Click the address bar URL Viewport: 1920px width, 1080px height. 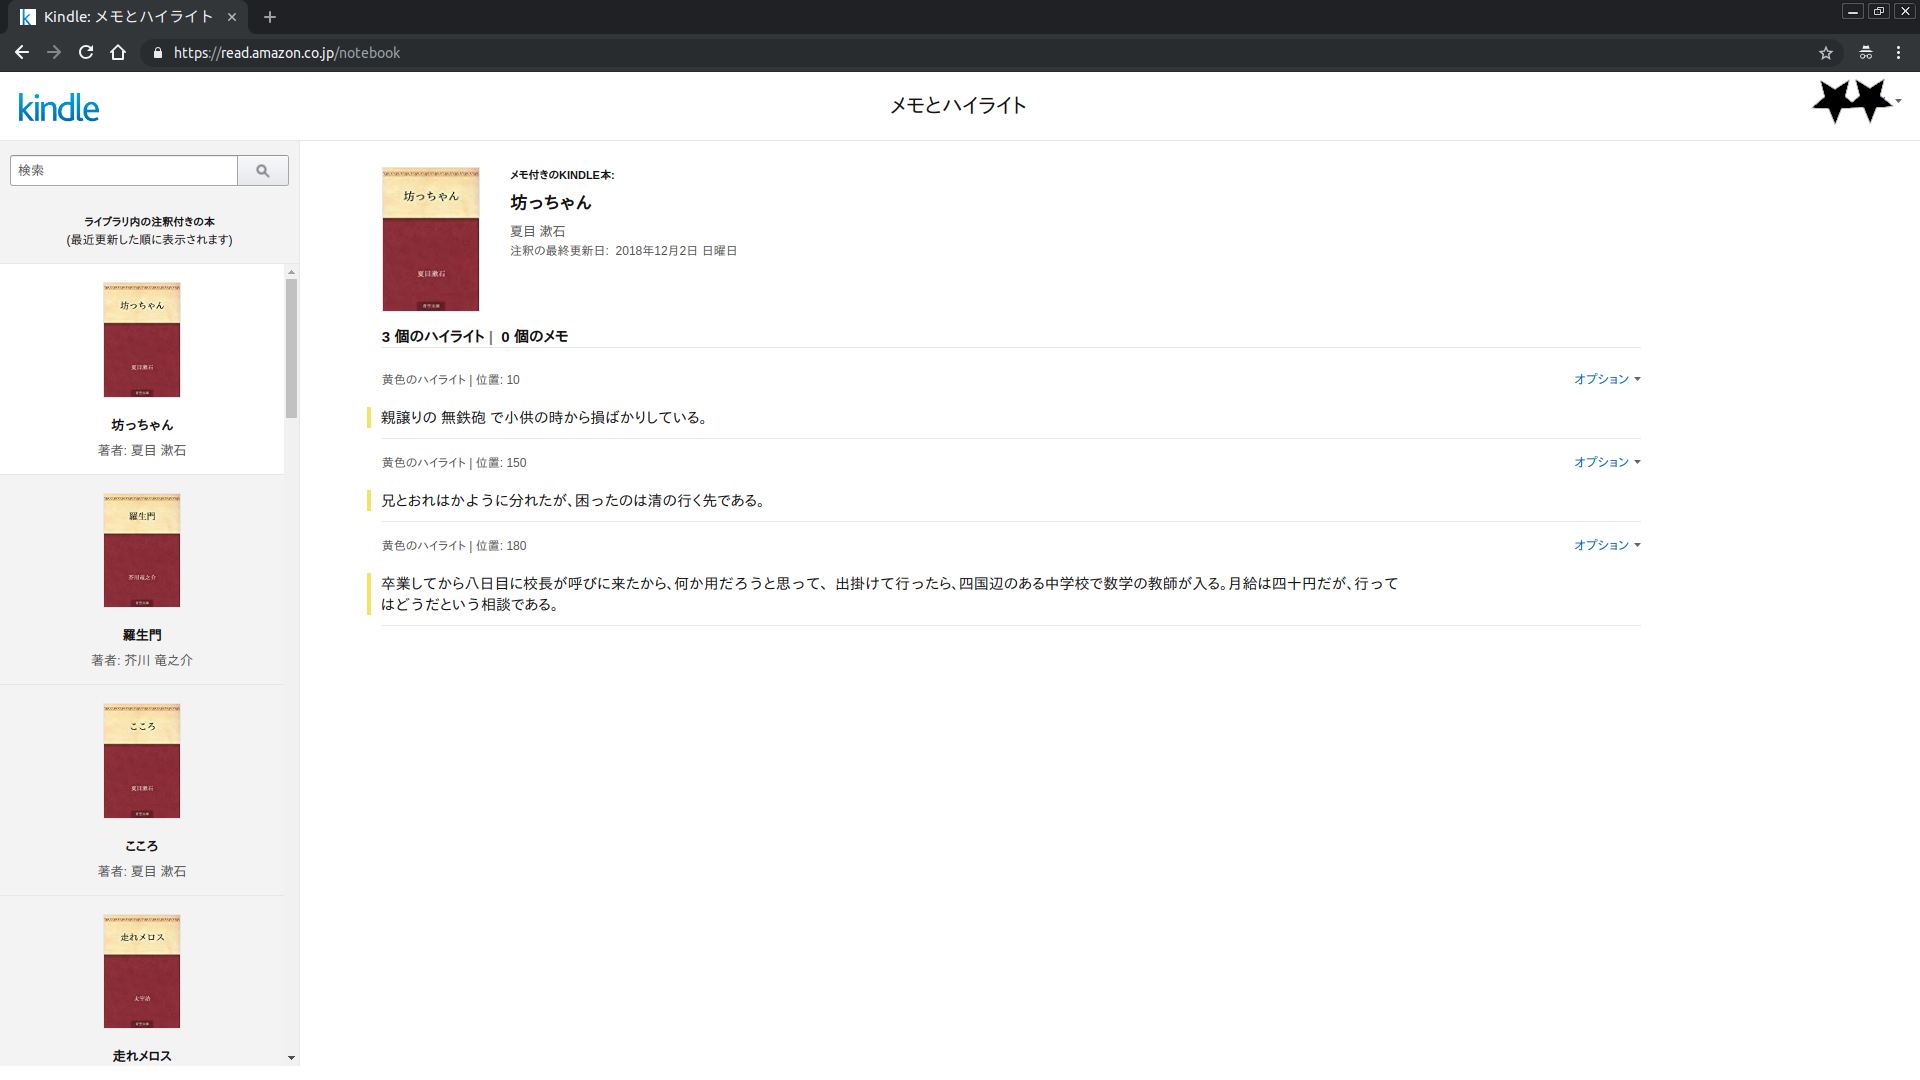click(287, 53)
